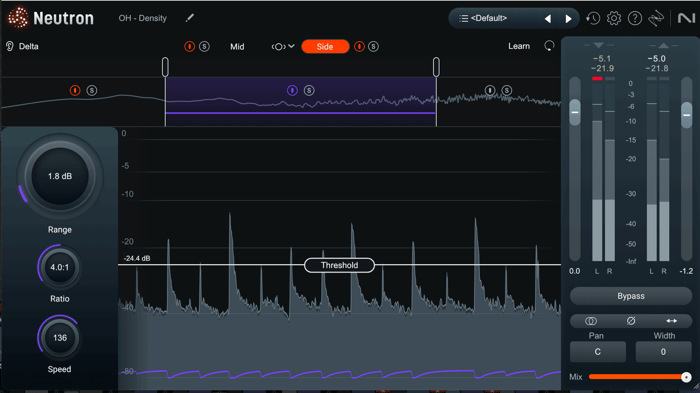Click the Mix slider handle
Viewport: 700px width, 393px height.
click(x=686, y=377)
